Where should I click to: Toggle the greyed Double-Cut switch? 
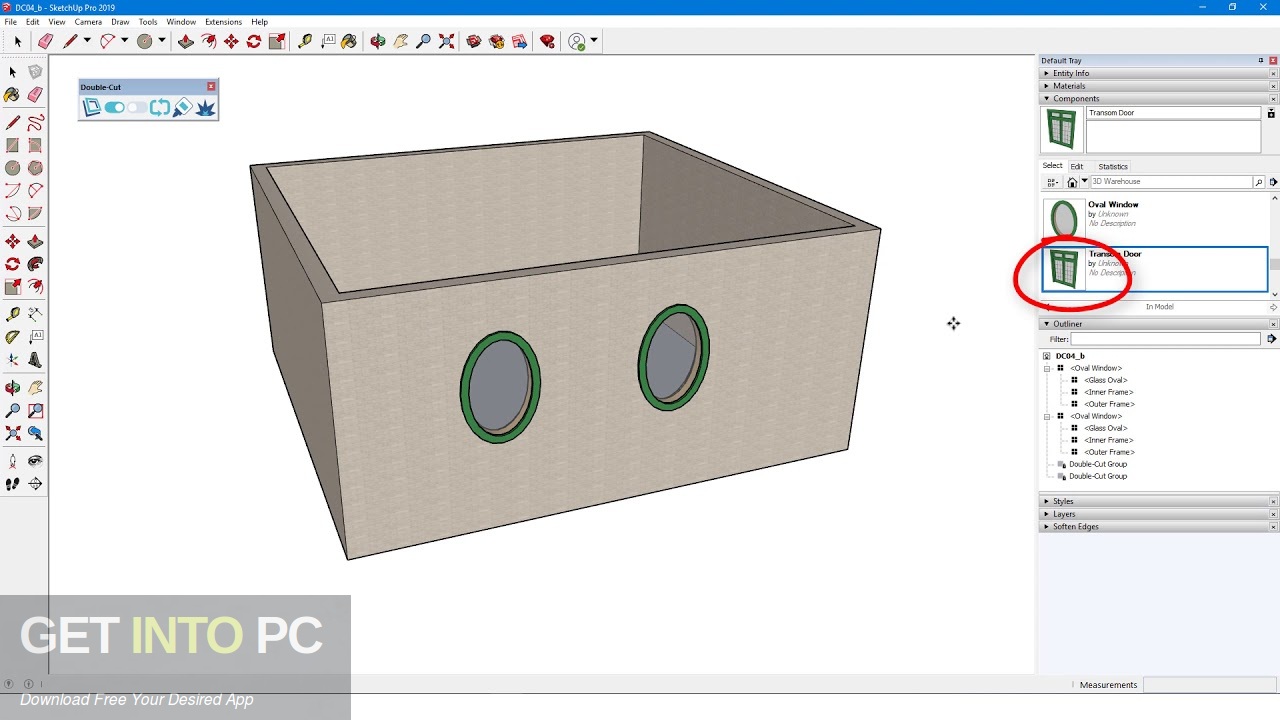pos(137,107)
